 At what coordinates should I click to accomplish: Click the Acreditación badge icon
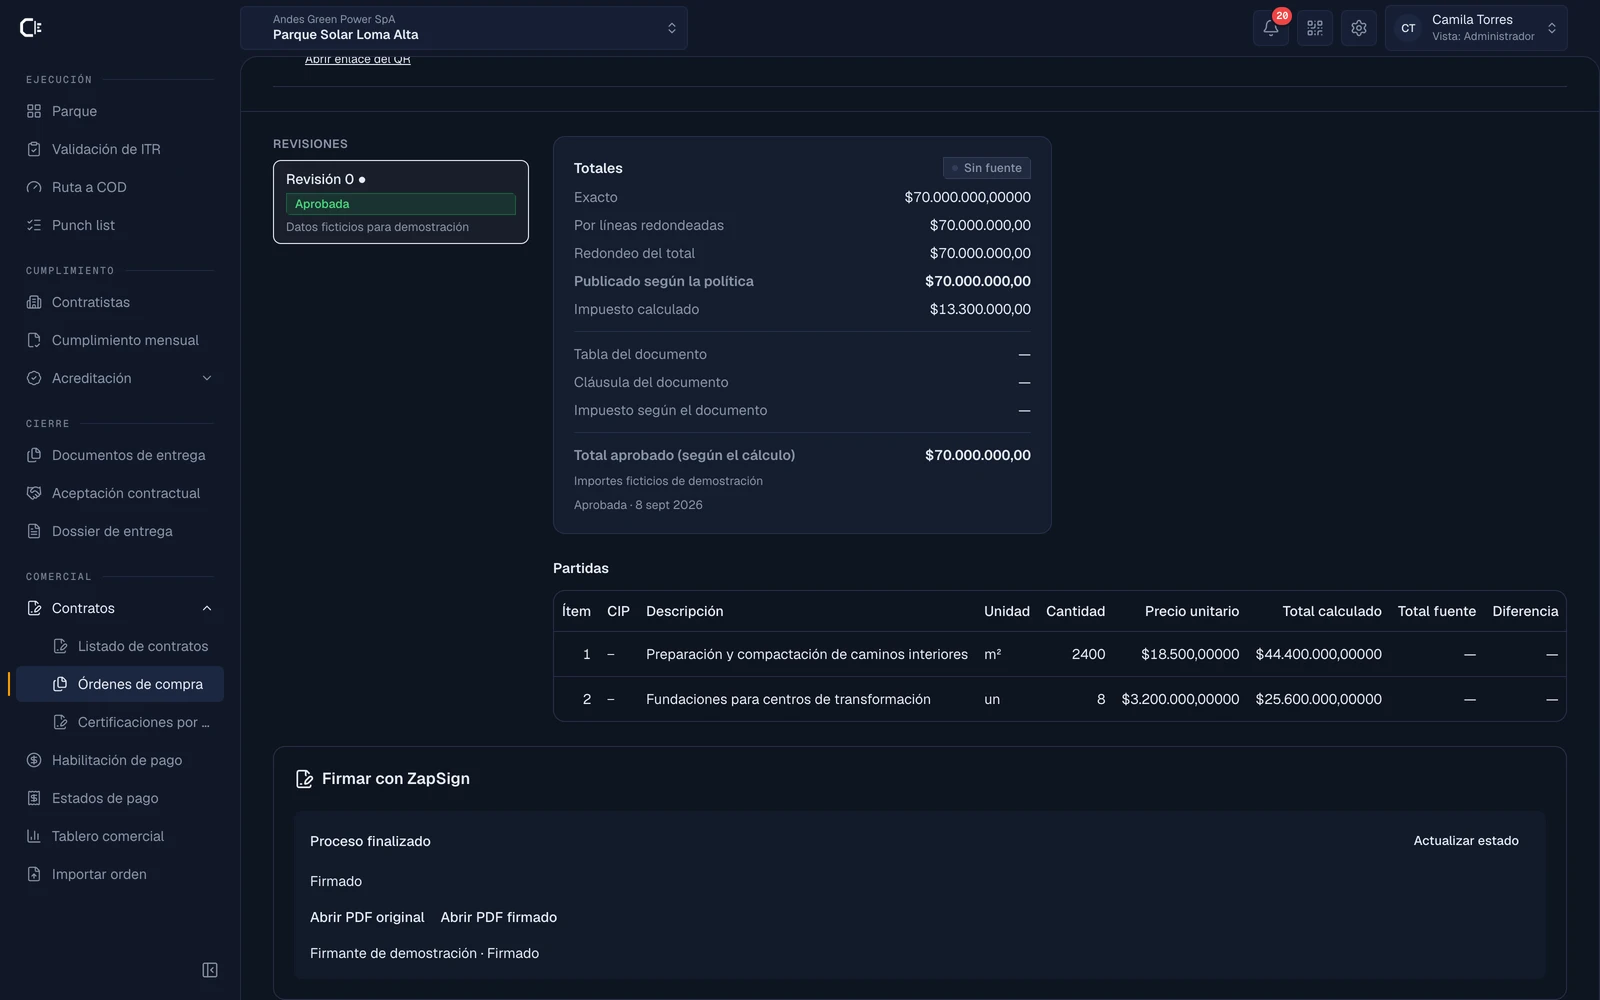point(34,378)
